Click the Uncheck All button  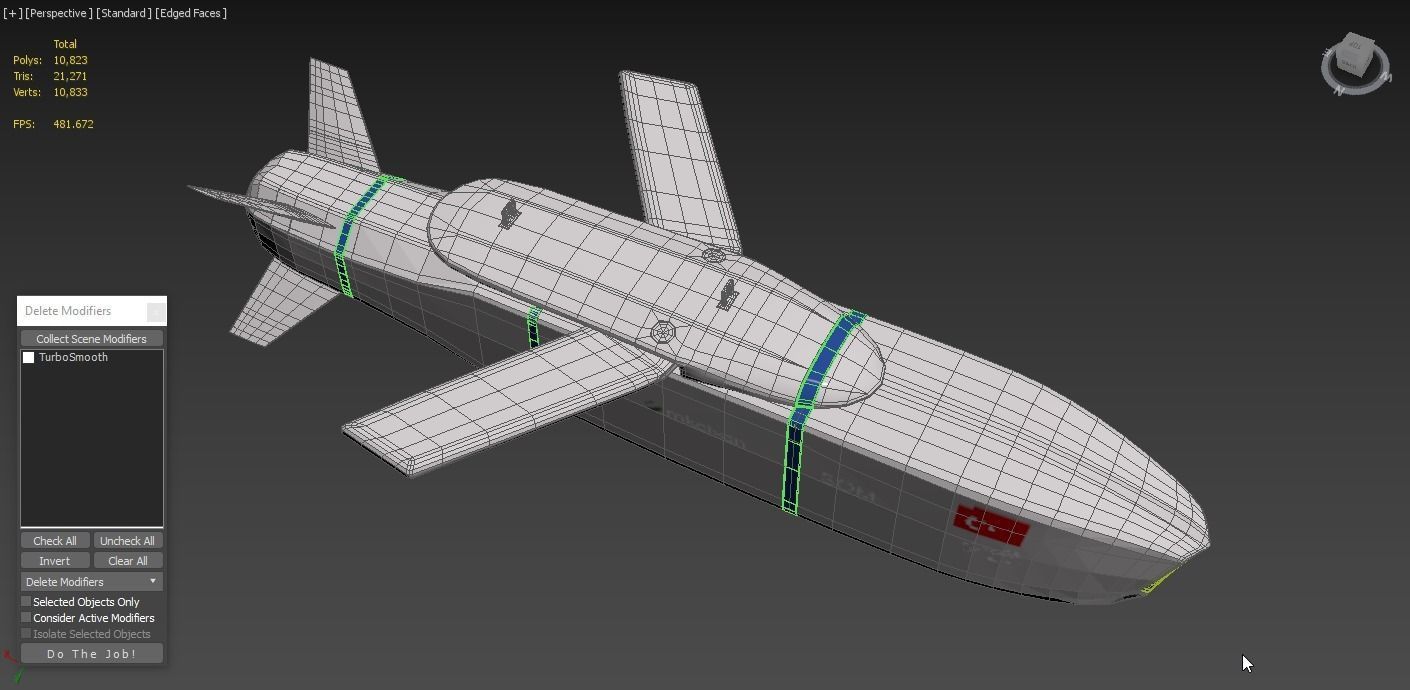(x=127, y=541)
